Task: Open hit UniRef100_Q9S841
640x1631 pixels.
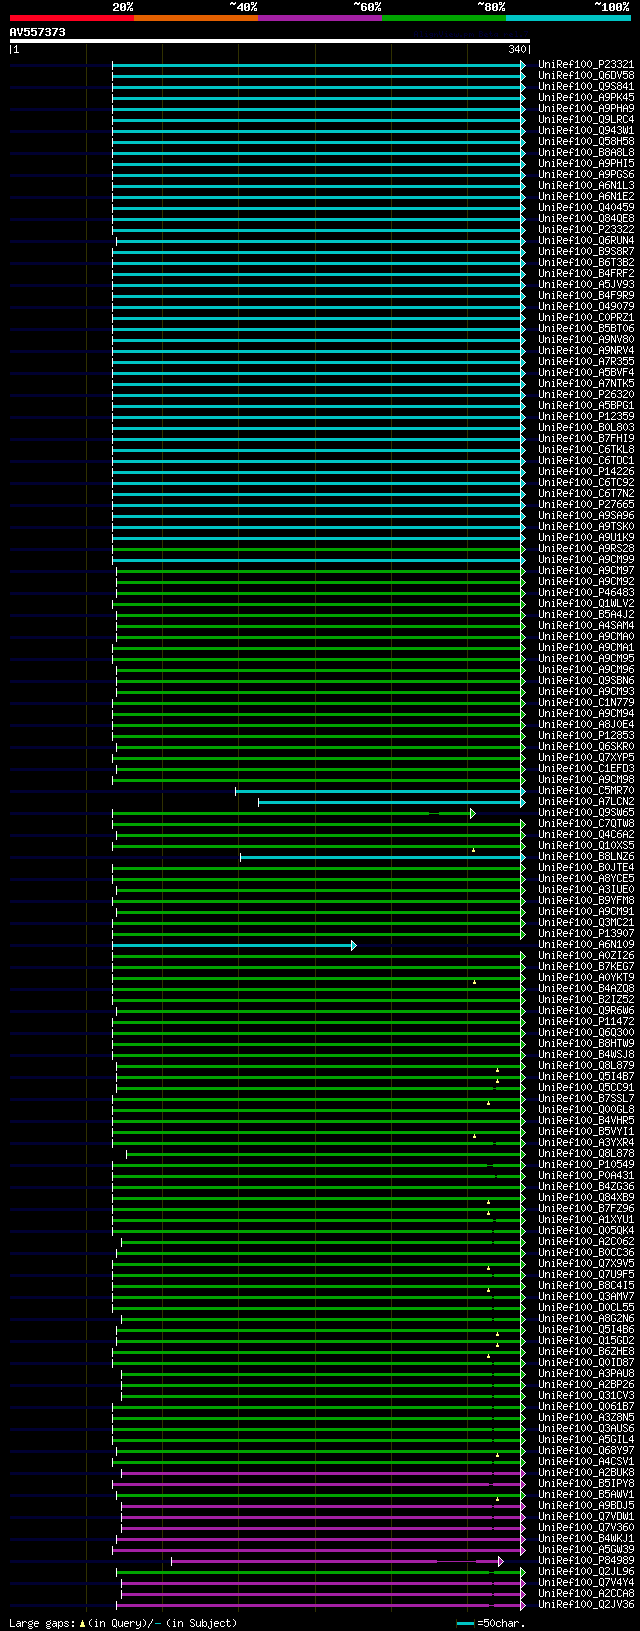Action: (x=586, y=87)
